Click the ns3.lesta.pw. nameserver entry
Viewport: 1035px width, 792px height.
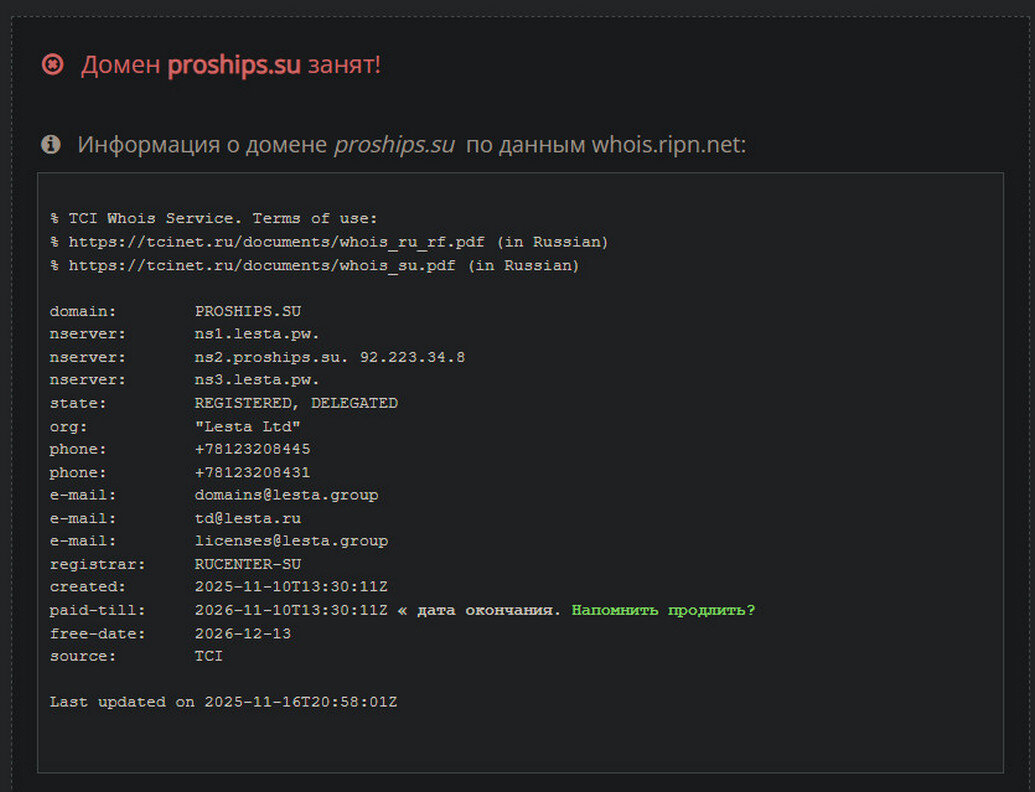[x=257, y=380]
